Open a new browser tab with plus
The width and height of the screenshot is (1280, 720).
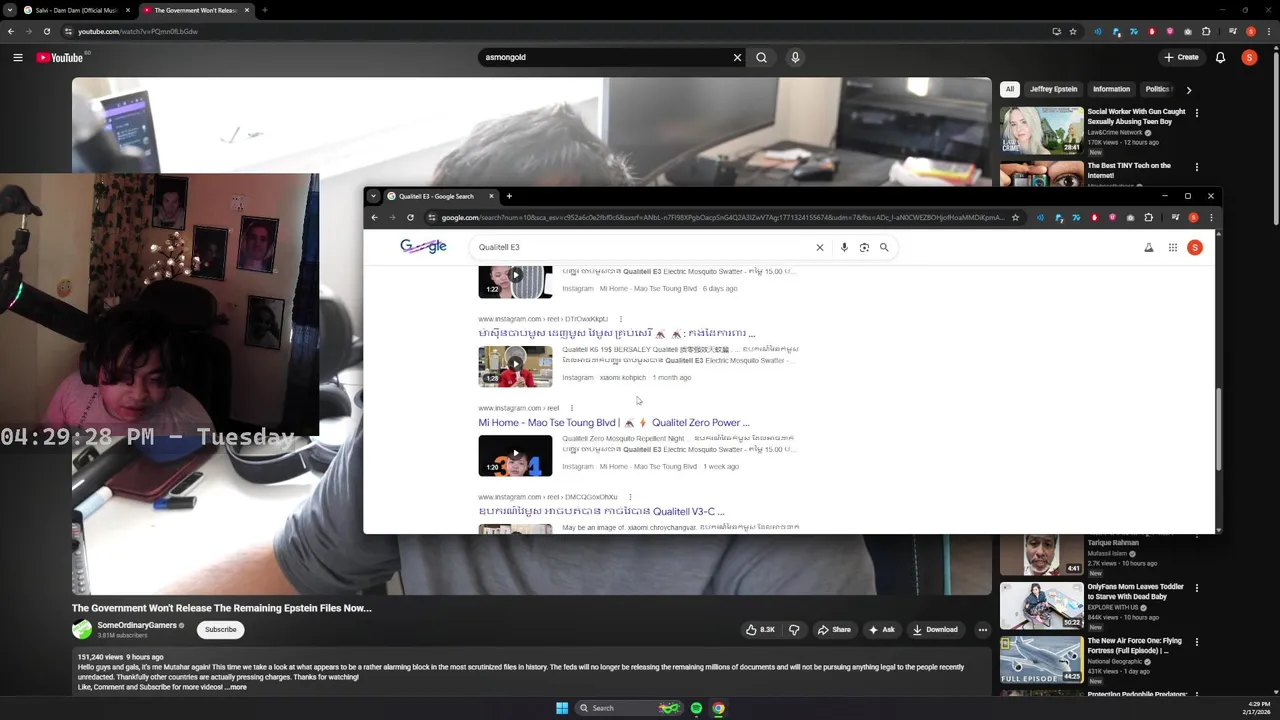[264, 10]
